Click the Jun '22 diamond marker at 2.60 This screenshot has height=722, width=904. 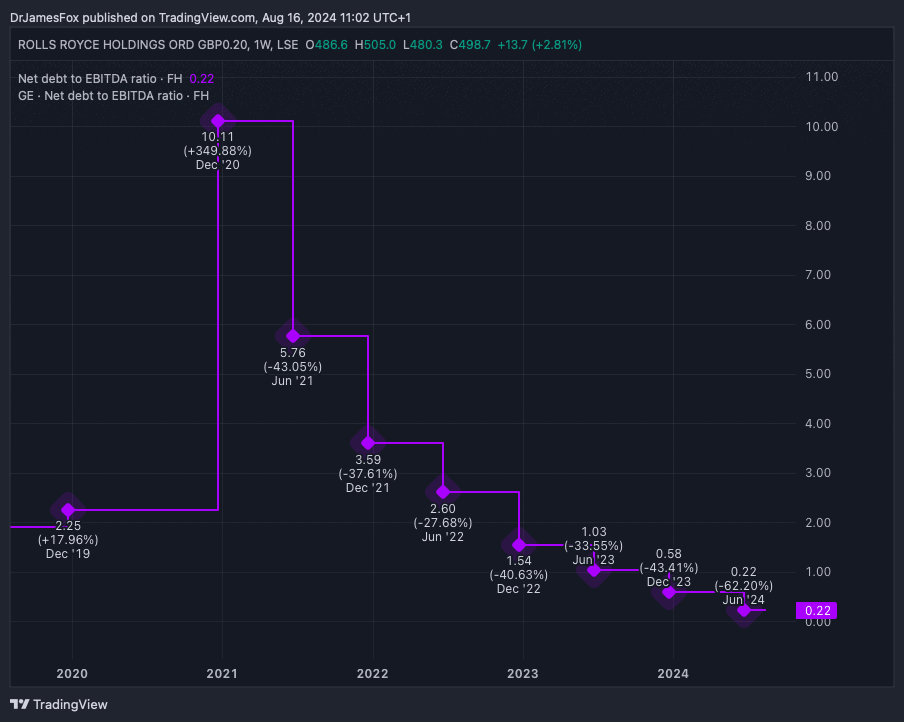click(443, 491)
